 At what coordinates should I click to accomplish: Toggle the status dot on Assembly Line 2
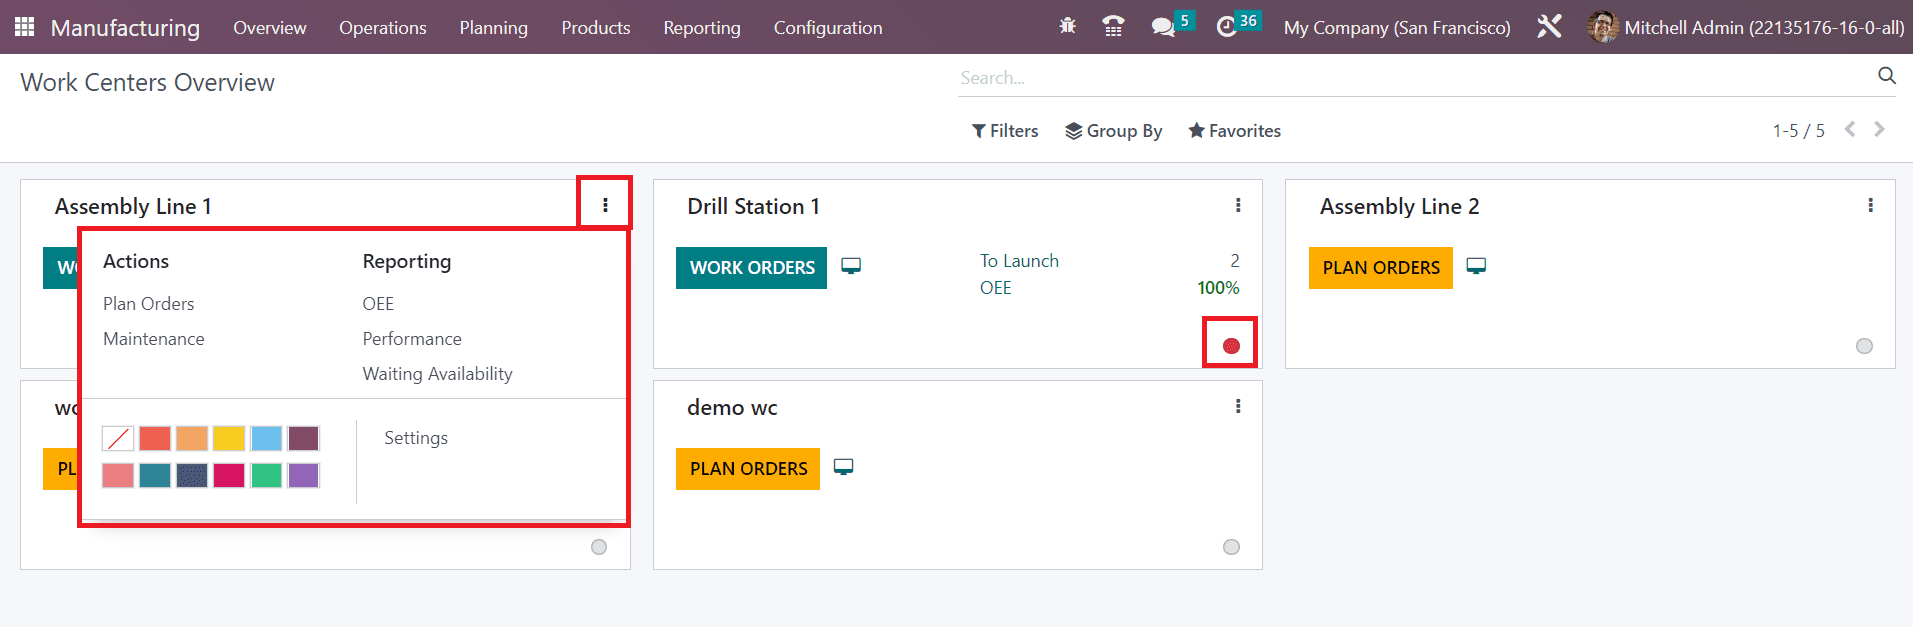point(1864,346)
